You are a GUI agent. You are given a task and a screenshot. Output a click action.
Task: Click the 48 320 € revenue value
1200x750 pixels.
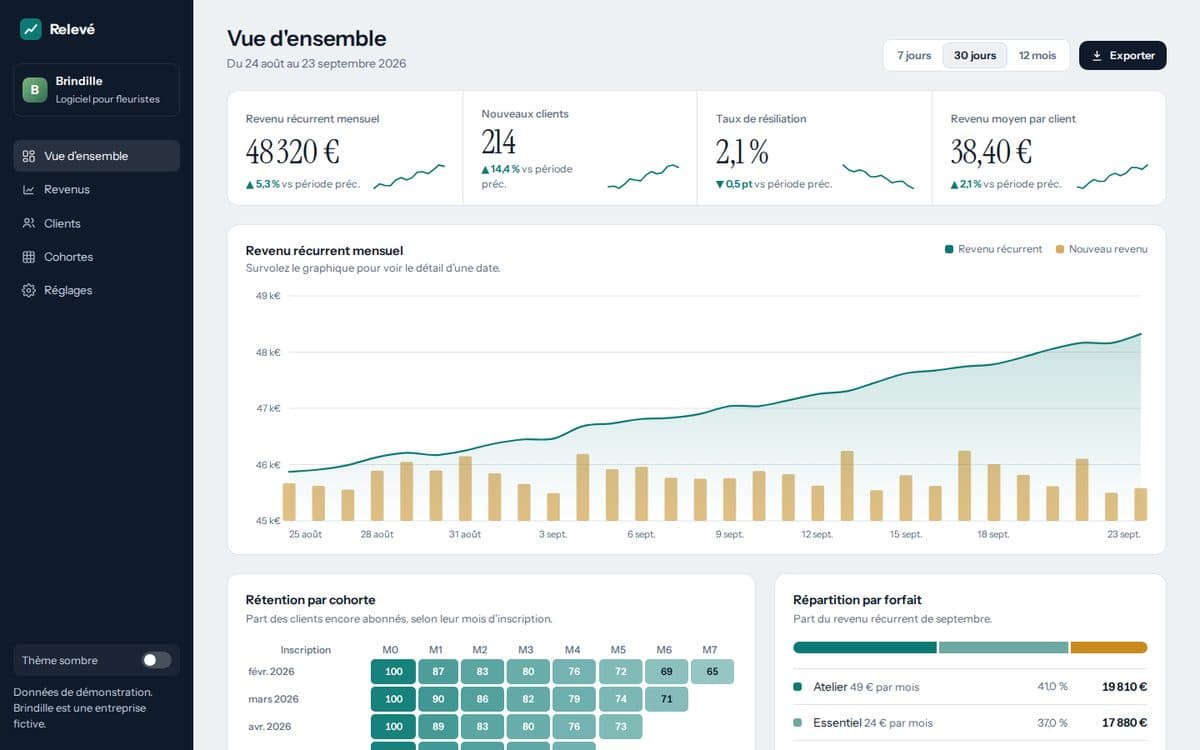click(x=293, y=152)
